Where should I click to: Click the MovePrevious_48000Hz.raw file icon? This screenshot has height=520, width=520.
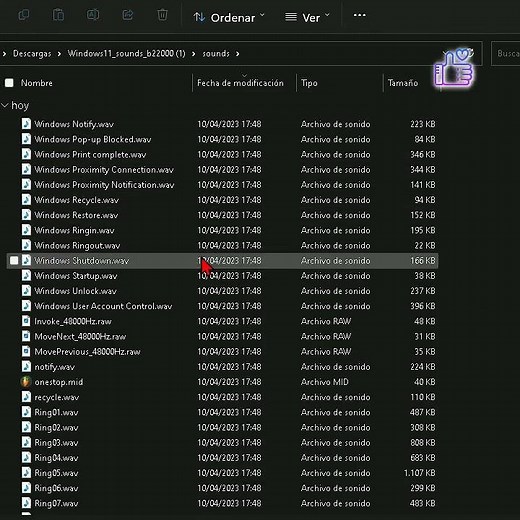point(26,351)
